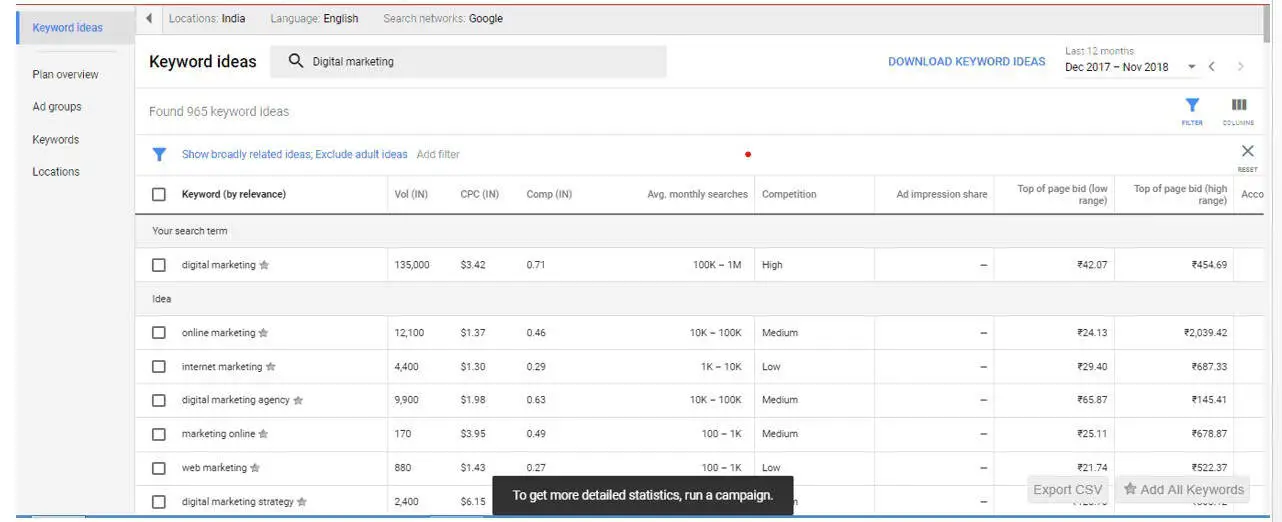The image size is (1282, 522).
Task: Click the 'web marketing' keyword text
Action: point(214,468)
